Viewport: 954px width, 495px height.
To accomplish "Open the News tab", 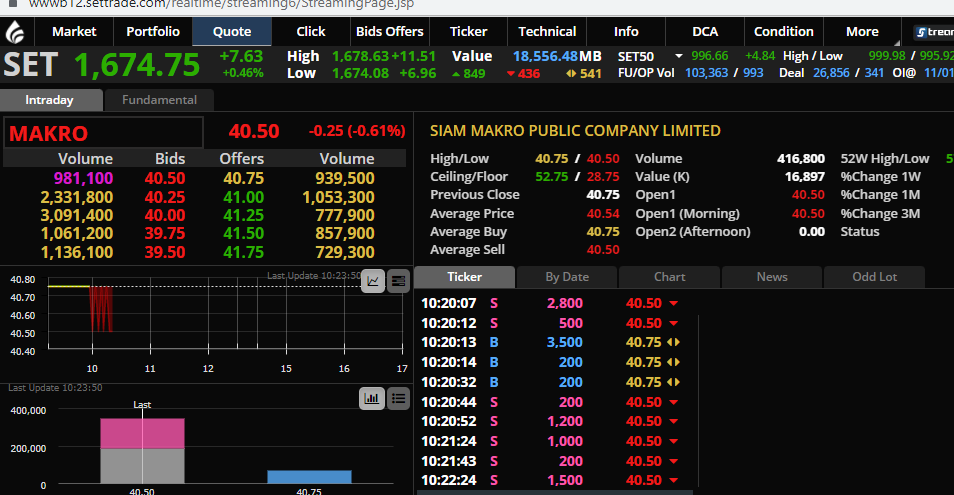I will point(772,277).
